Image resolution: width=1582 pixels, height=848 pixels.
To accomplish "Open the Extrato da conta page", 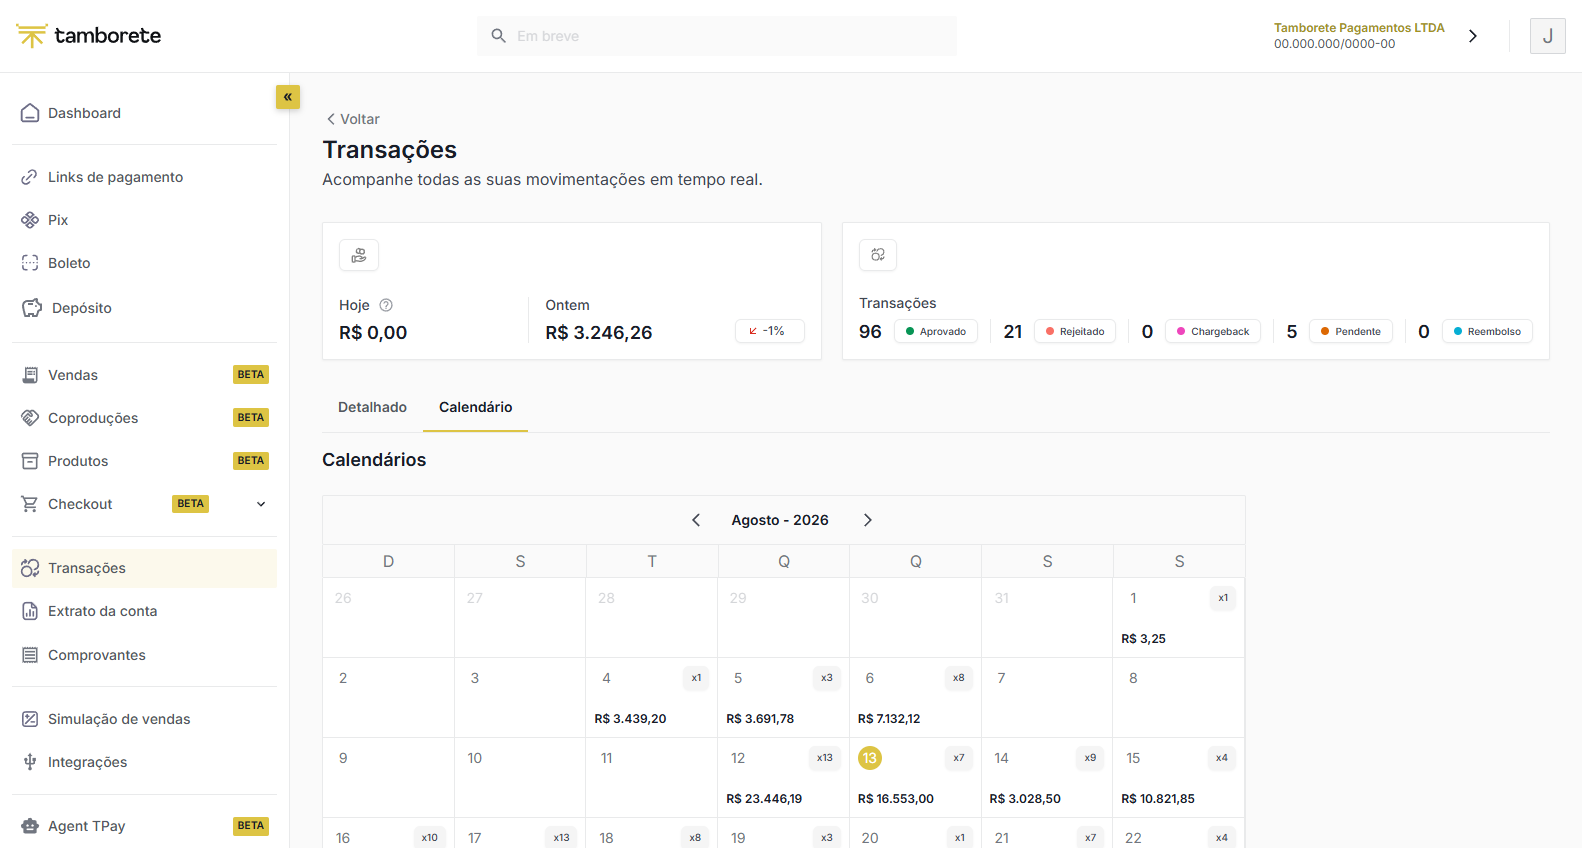I will tap(144, 611).
